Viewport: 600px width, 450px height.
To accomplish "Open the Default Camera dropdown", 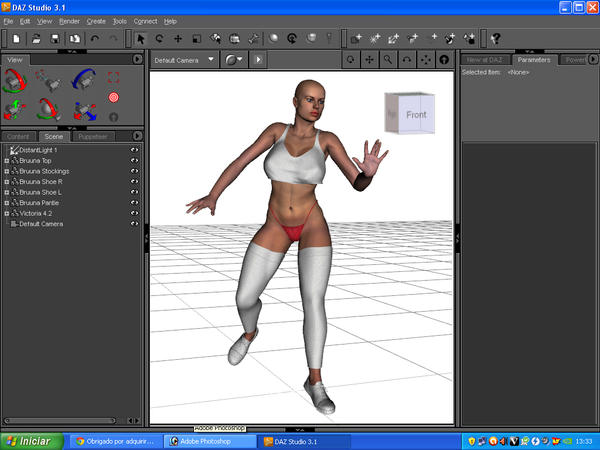I will click(184, 60).
